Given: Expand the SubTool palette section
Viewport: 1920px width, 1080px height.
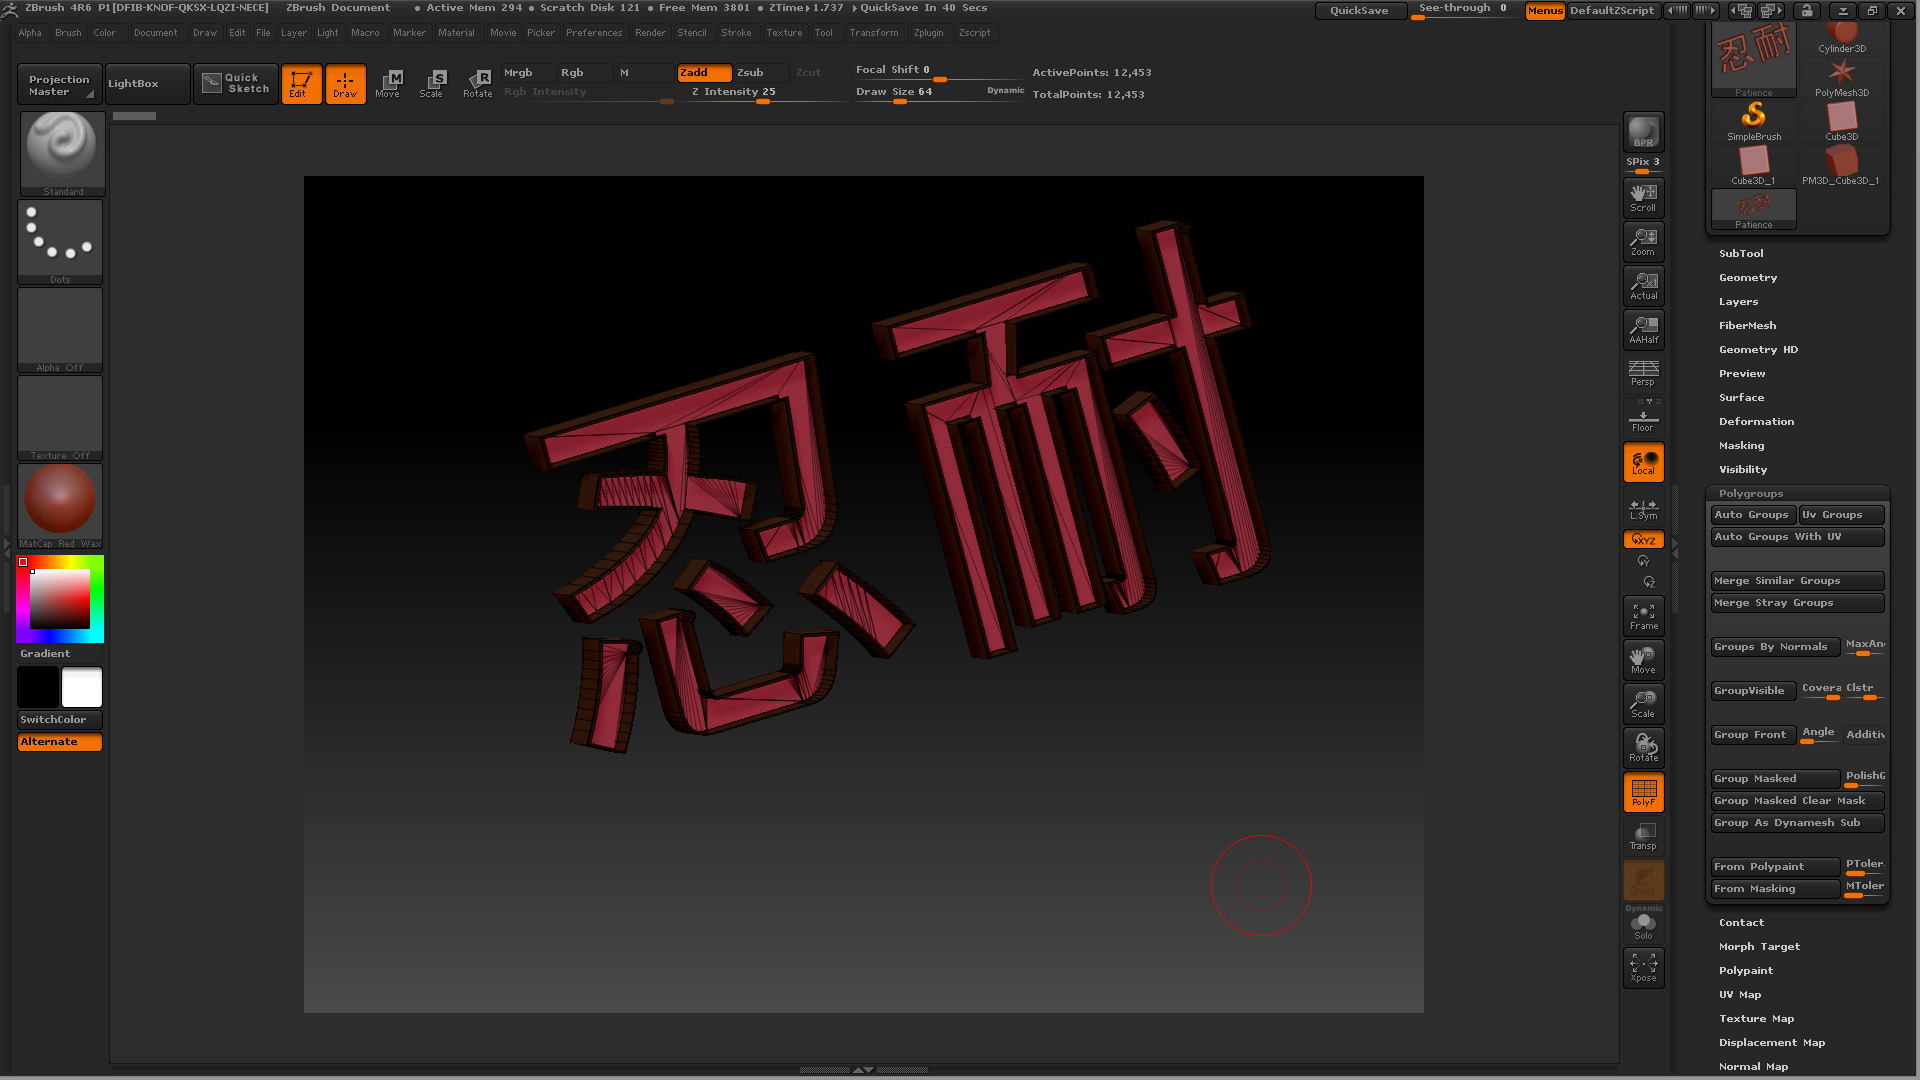Looking at the screenshot, I should 1741,253.
